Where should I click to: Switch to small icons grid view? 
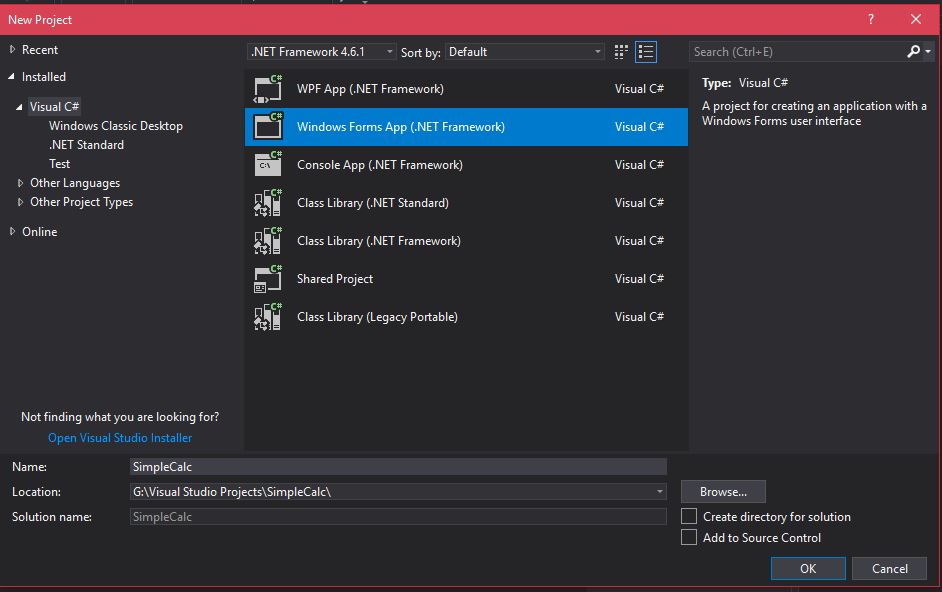(x=621, y=52)
